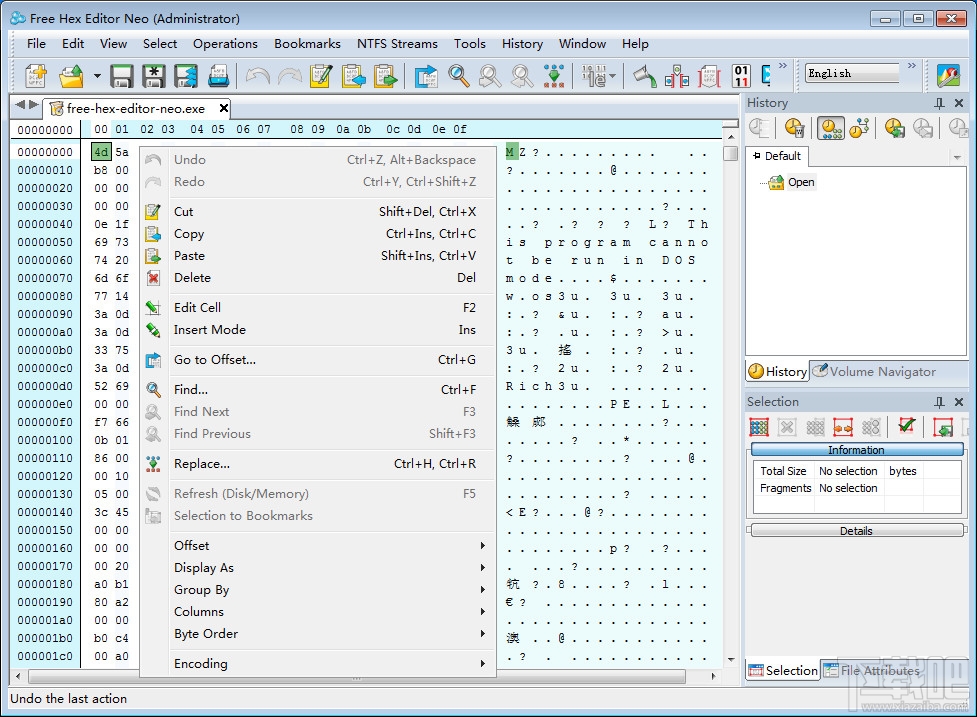Switch to the File Attributes tab

pyautogui.click(x=871, y=670)
